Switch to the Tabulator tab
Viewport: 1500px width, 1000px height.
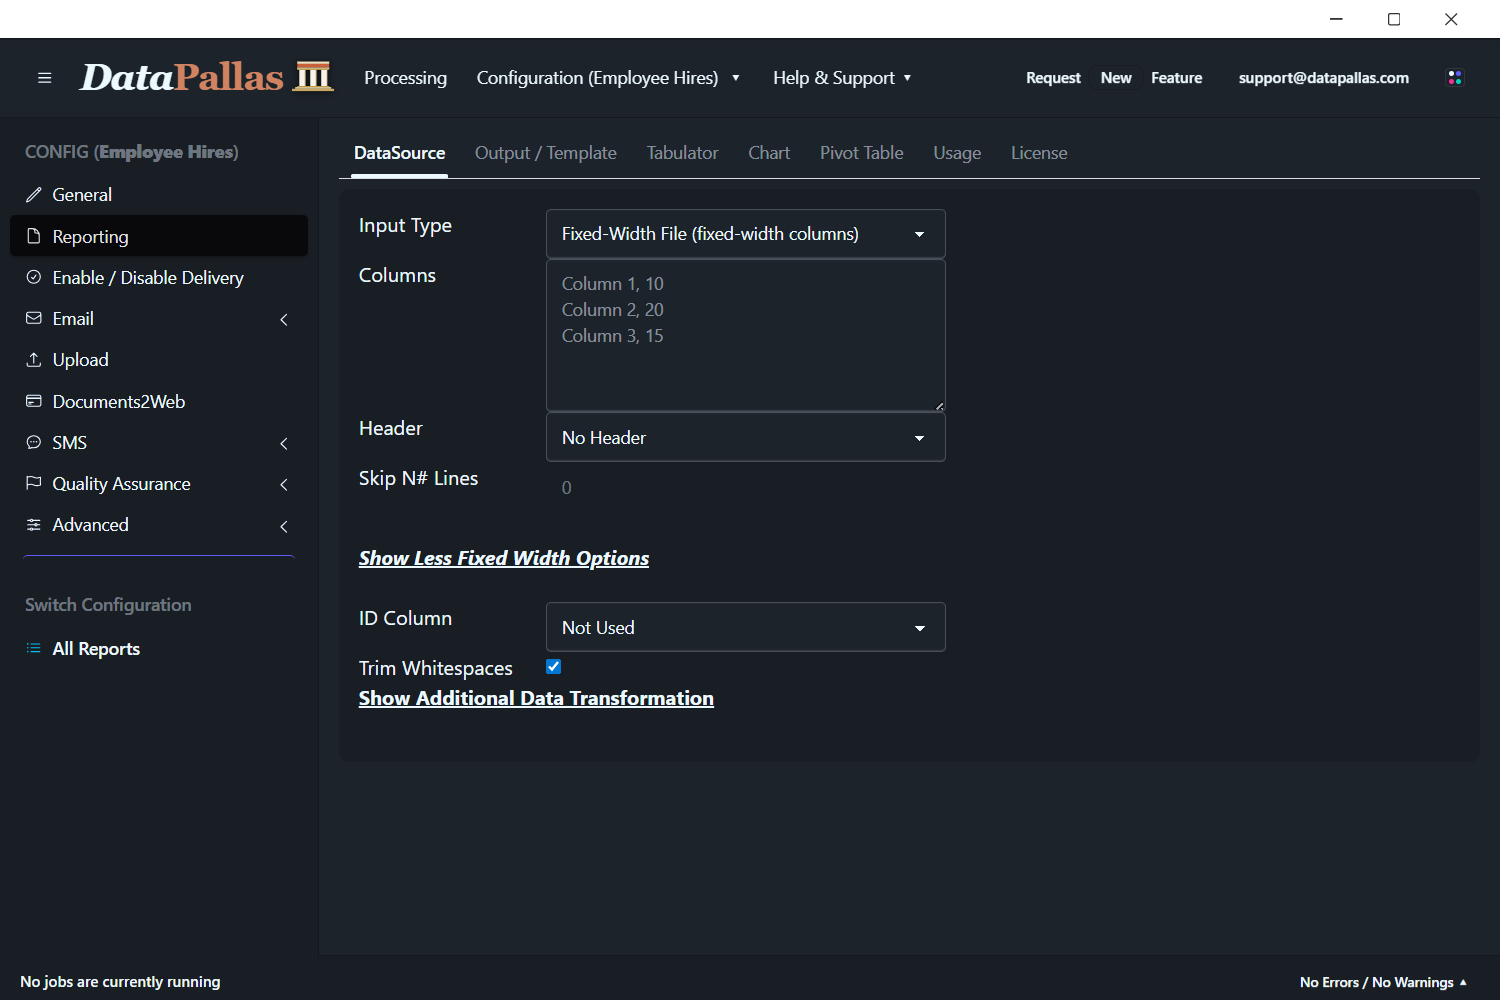(683, 153)
